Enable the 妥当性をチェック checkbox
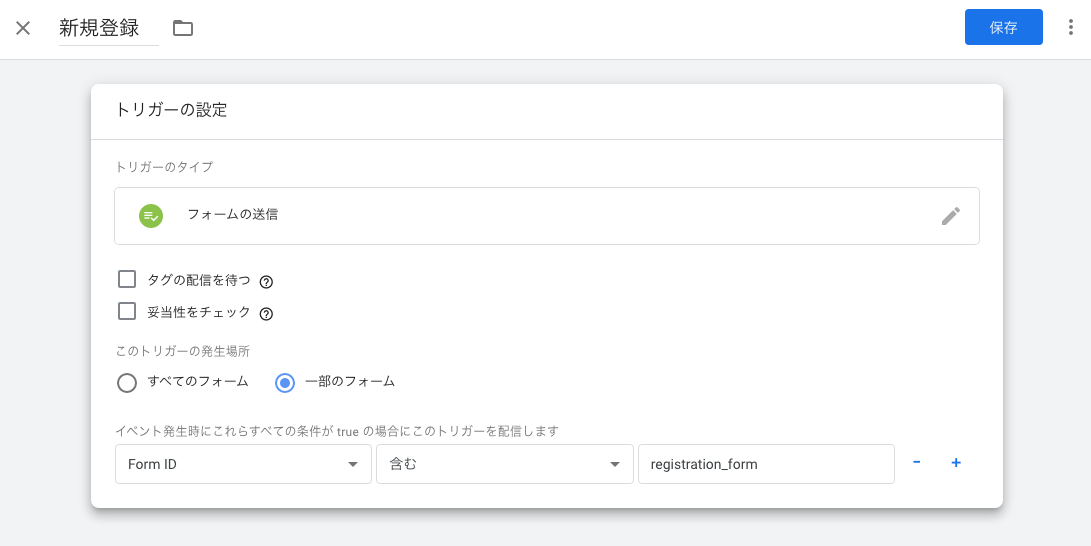 pyautogui.click(x=127, y=311)
